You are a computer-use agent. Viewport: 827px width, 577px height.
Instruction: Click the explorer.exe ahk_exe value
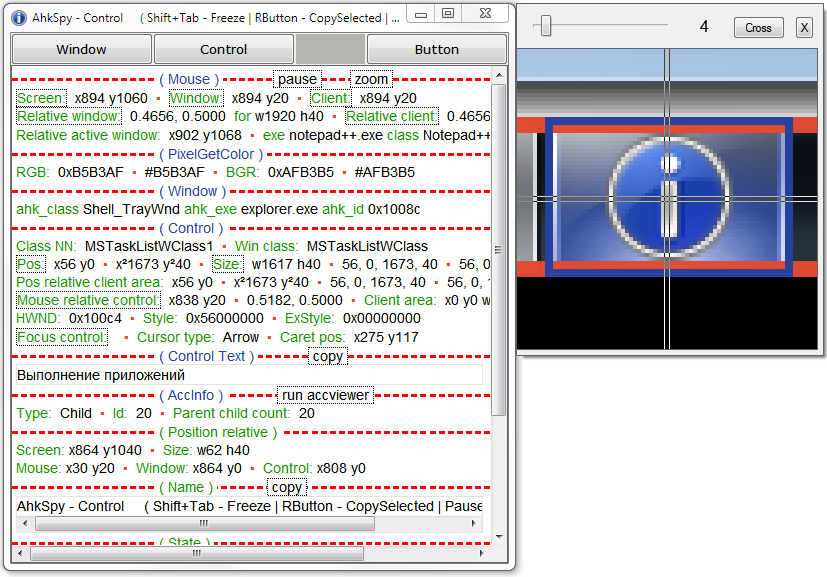pyautogui.click(x=279, y=209)
